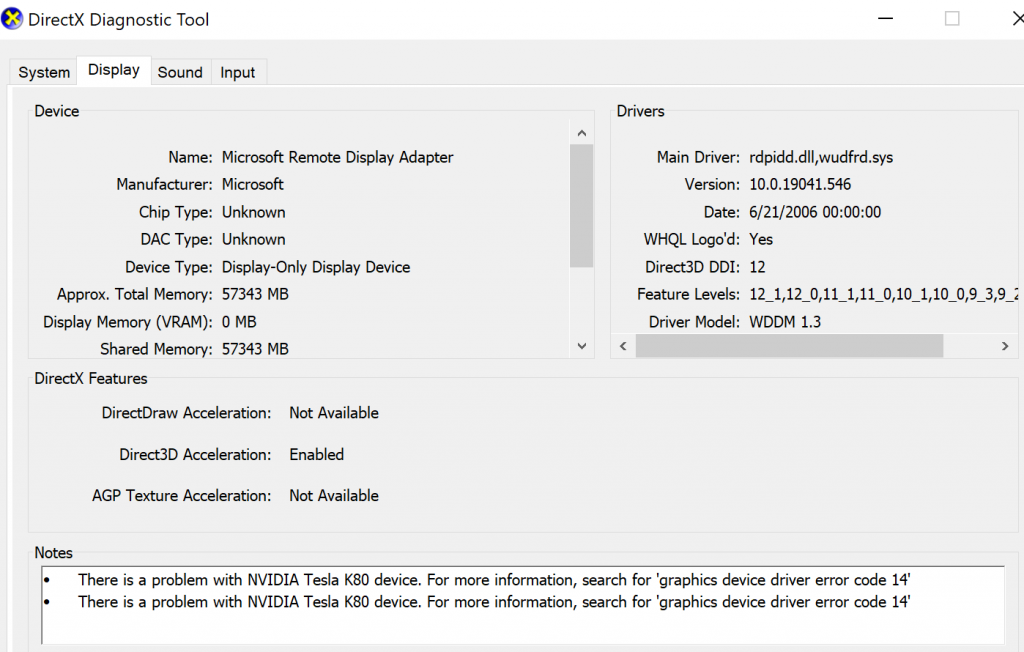Image resolution: width=1024 pixels, height=652 pixels.
Task: Click the 'Approx. Total Memory:' label
Action: tap(135, 295)
